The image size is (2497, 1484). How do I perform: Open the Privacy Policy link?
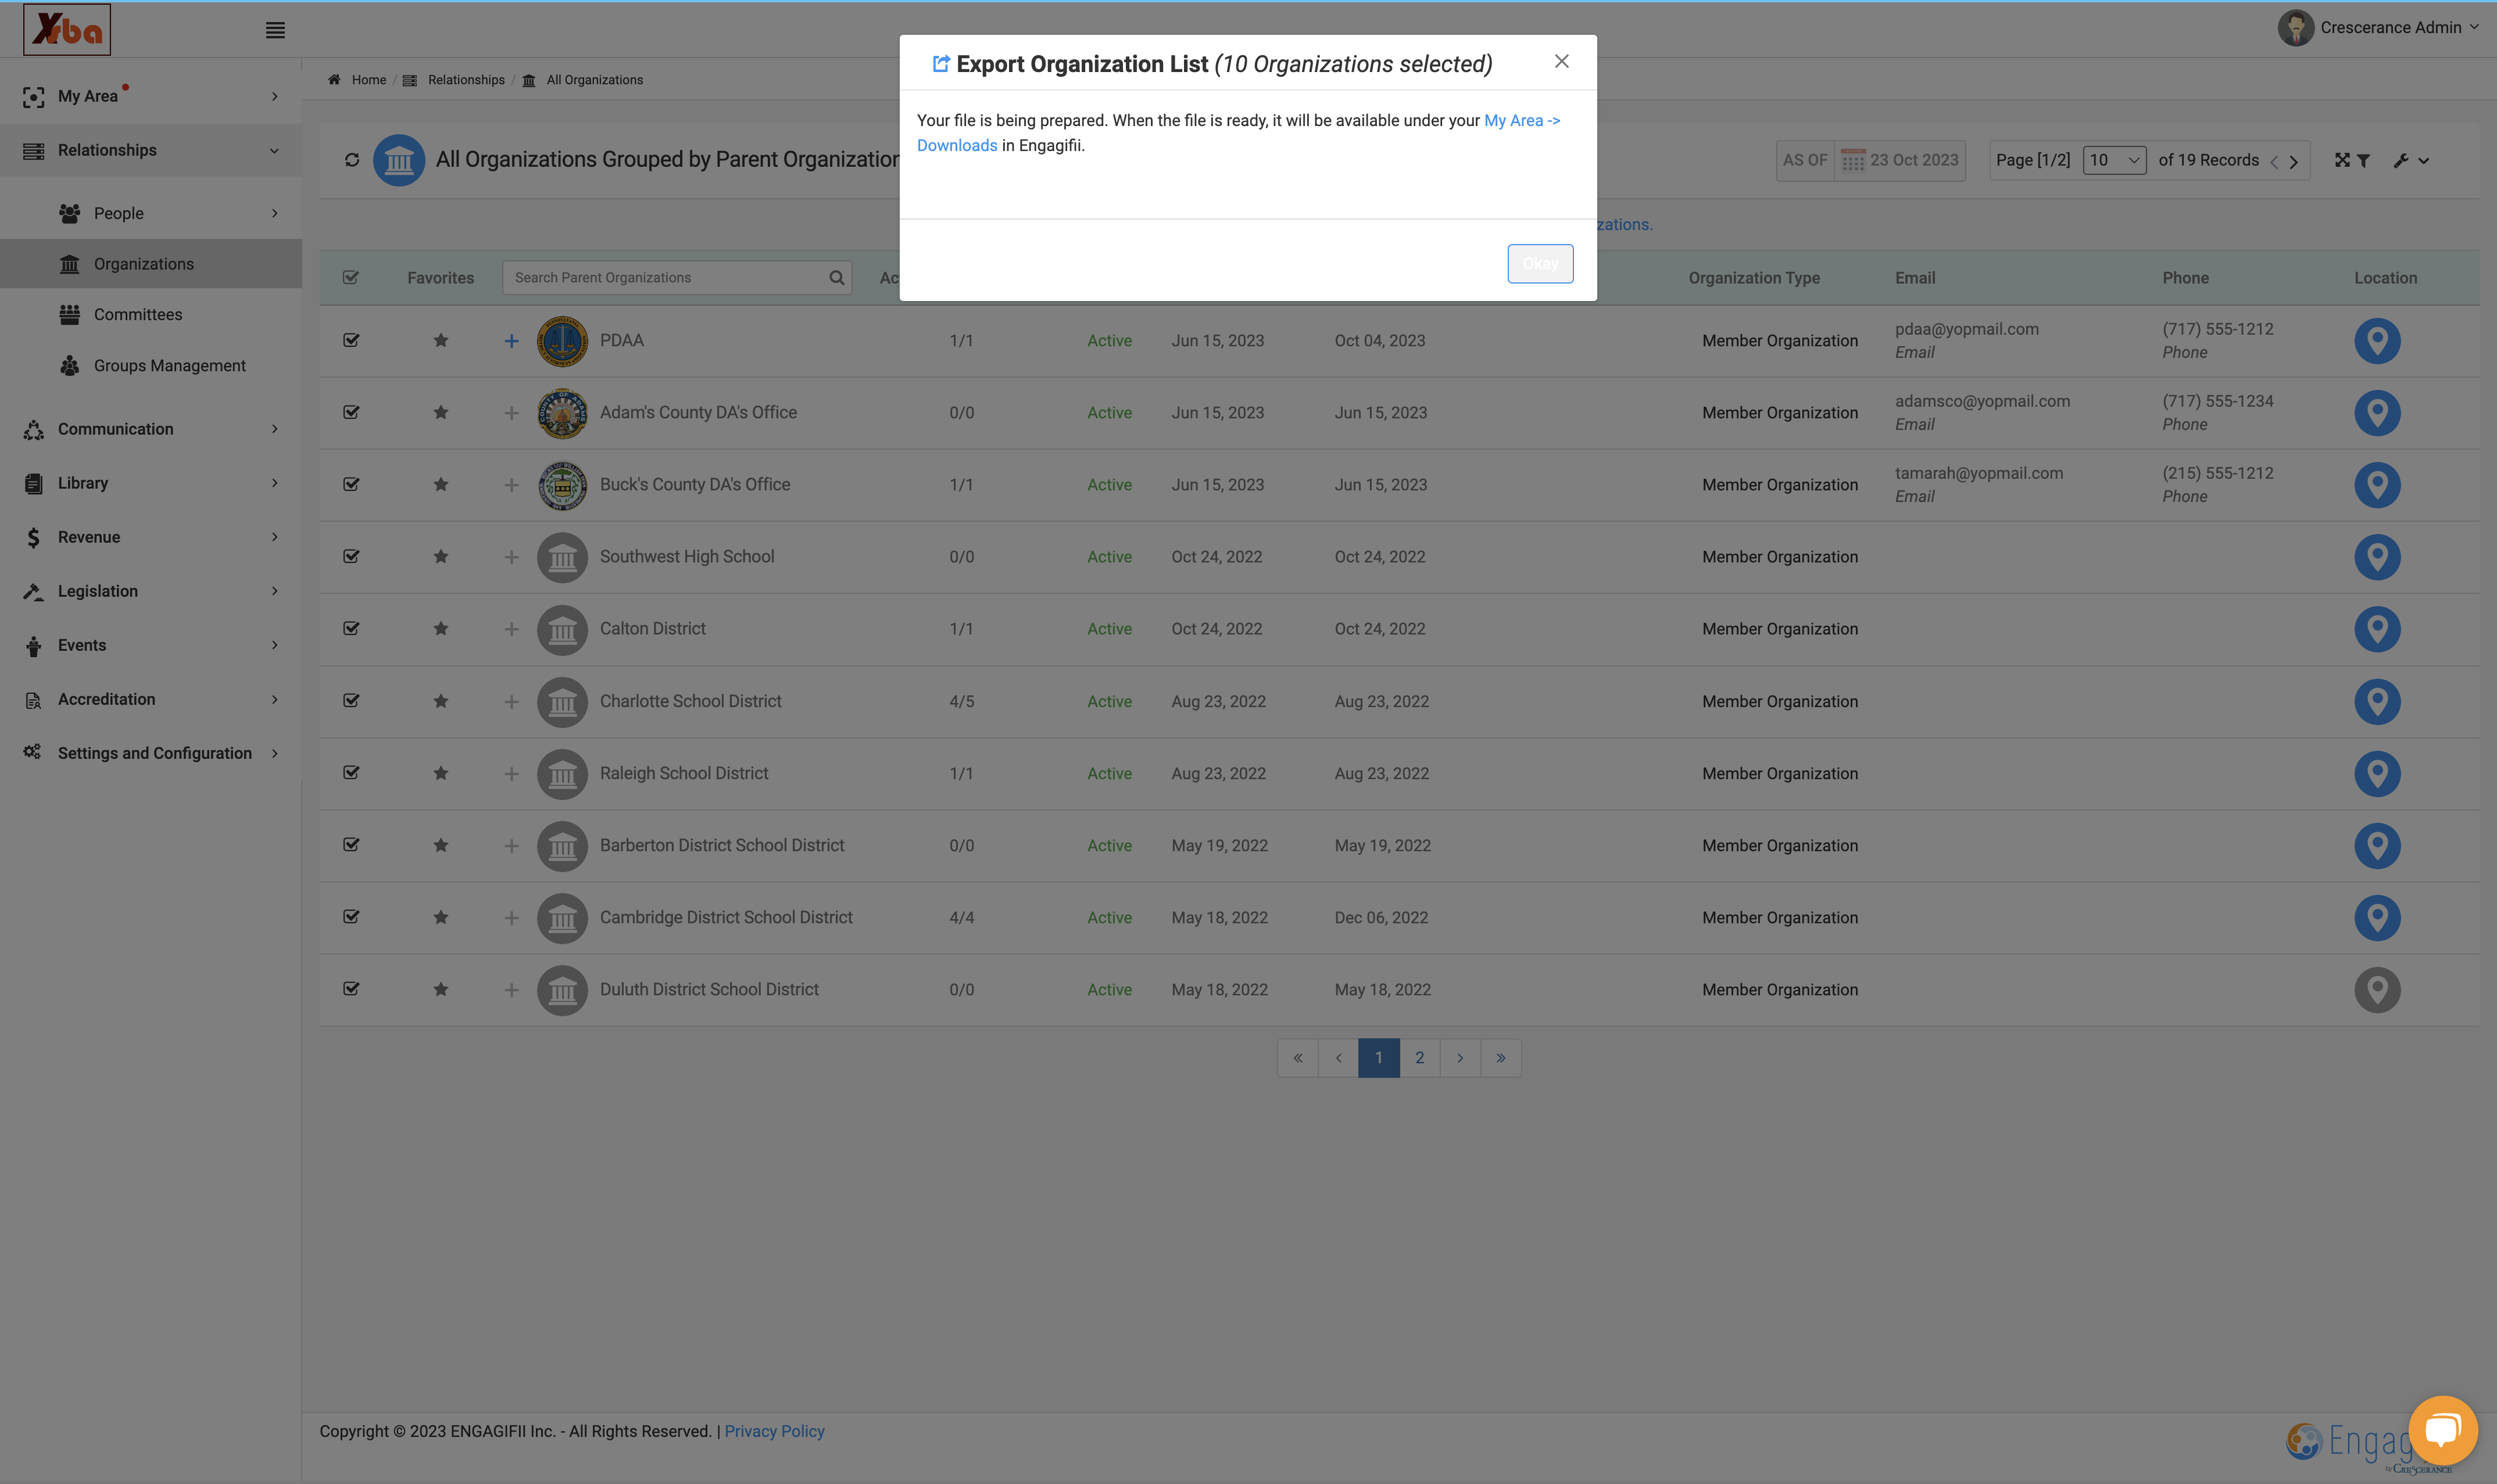774,1432
